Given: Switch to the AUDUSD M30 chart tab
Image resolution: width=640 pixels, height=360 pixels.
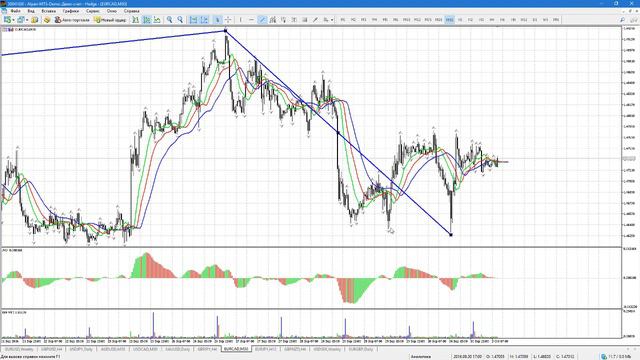Looking at the screenshot, I should (x=113, y=349).
